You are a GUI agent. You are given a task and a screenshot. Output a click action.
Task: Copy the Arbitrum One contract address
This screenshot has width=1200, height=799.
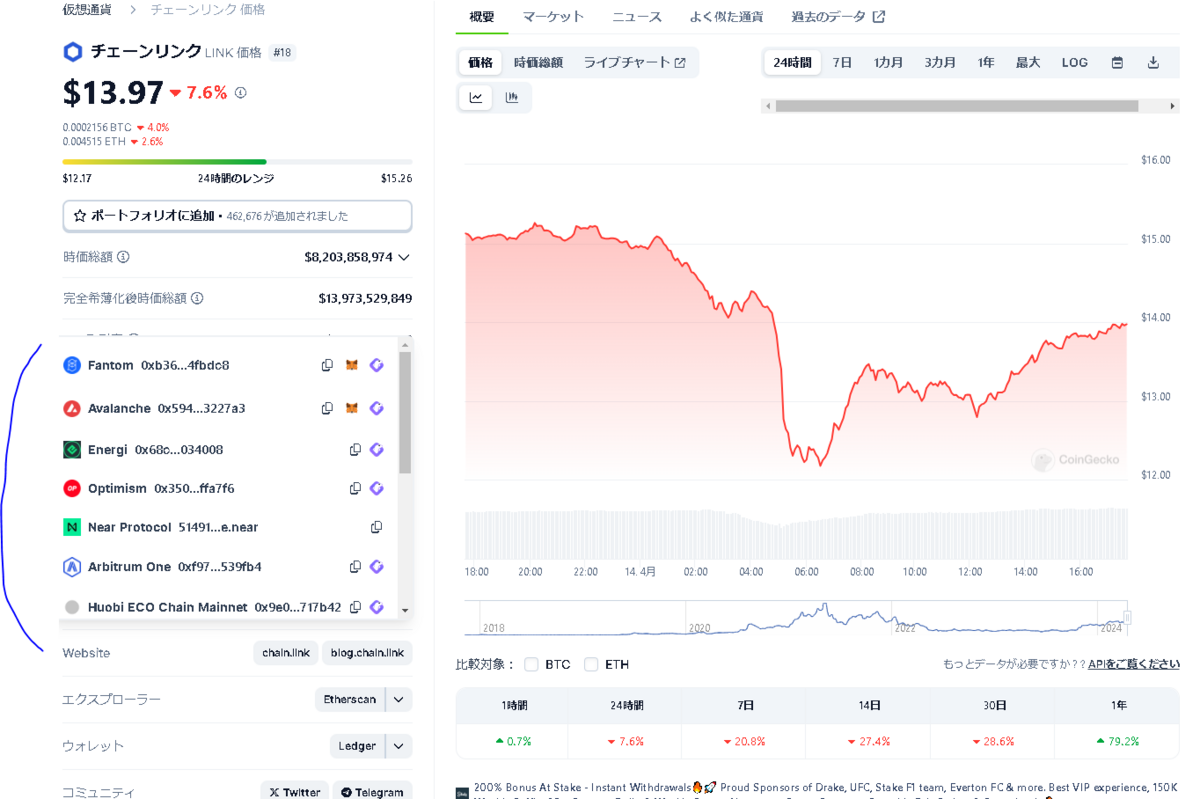[355, 567]
